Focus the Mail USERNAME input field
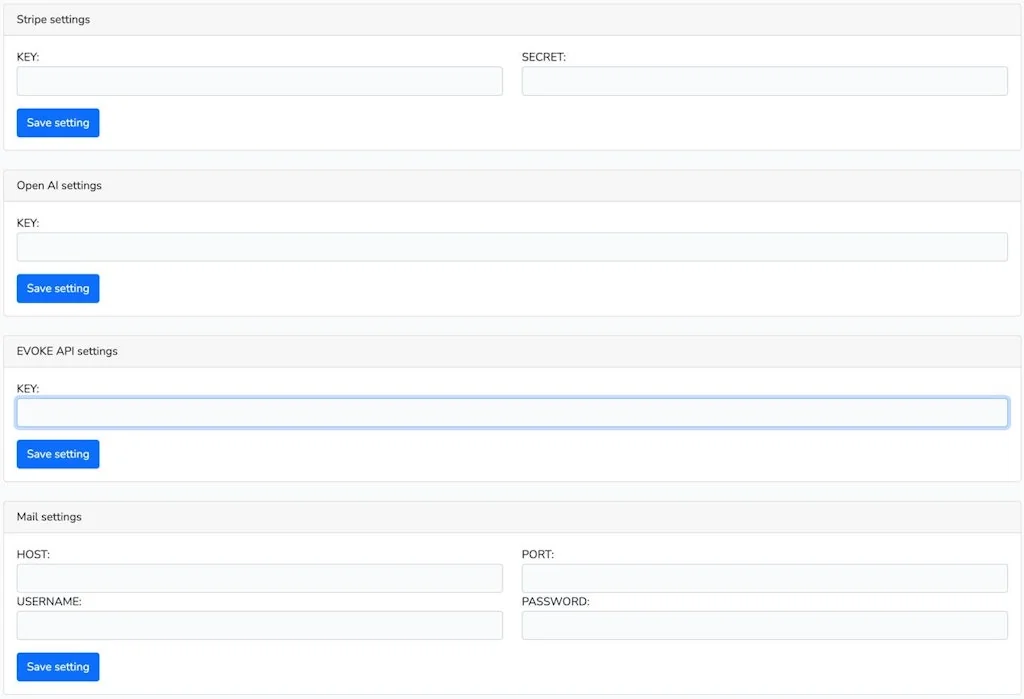This screenshot has width=1024, height=699. point(259,625)
